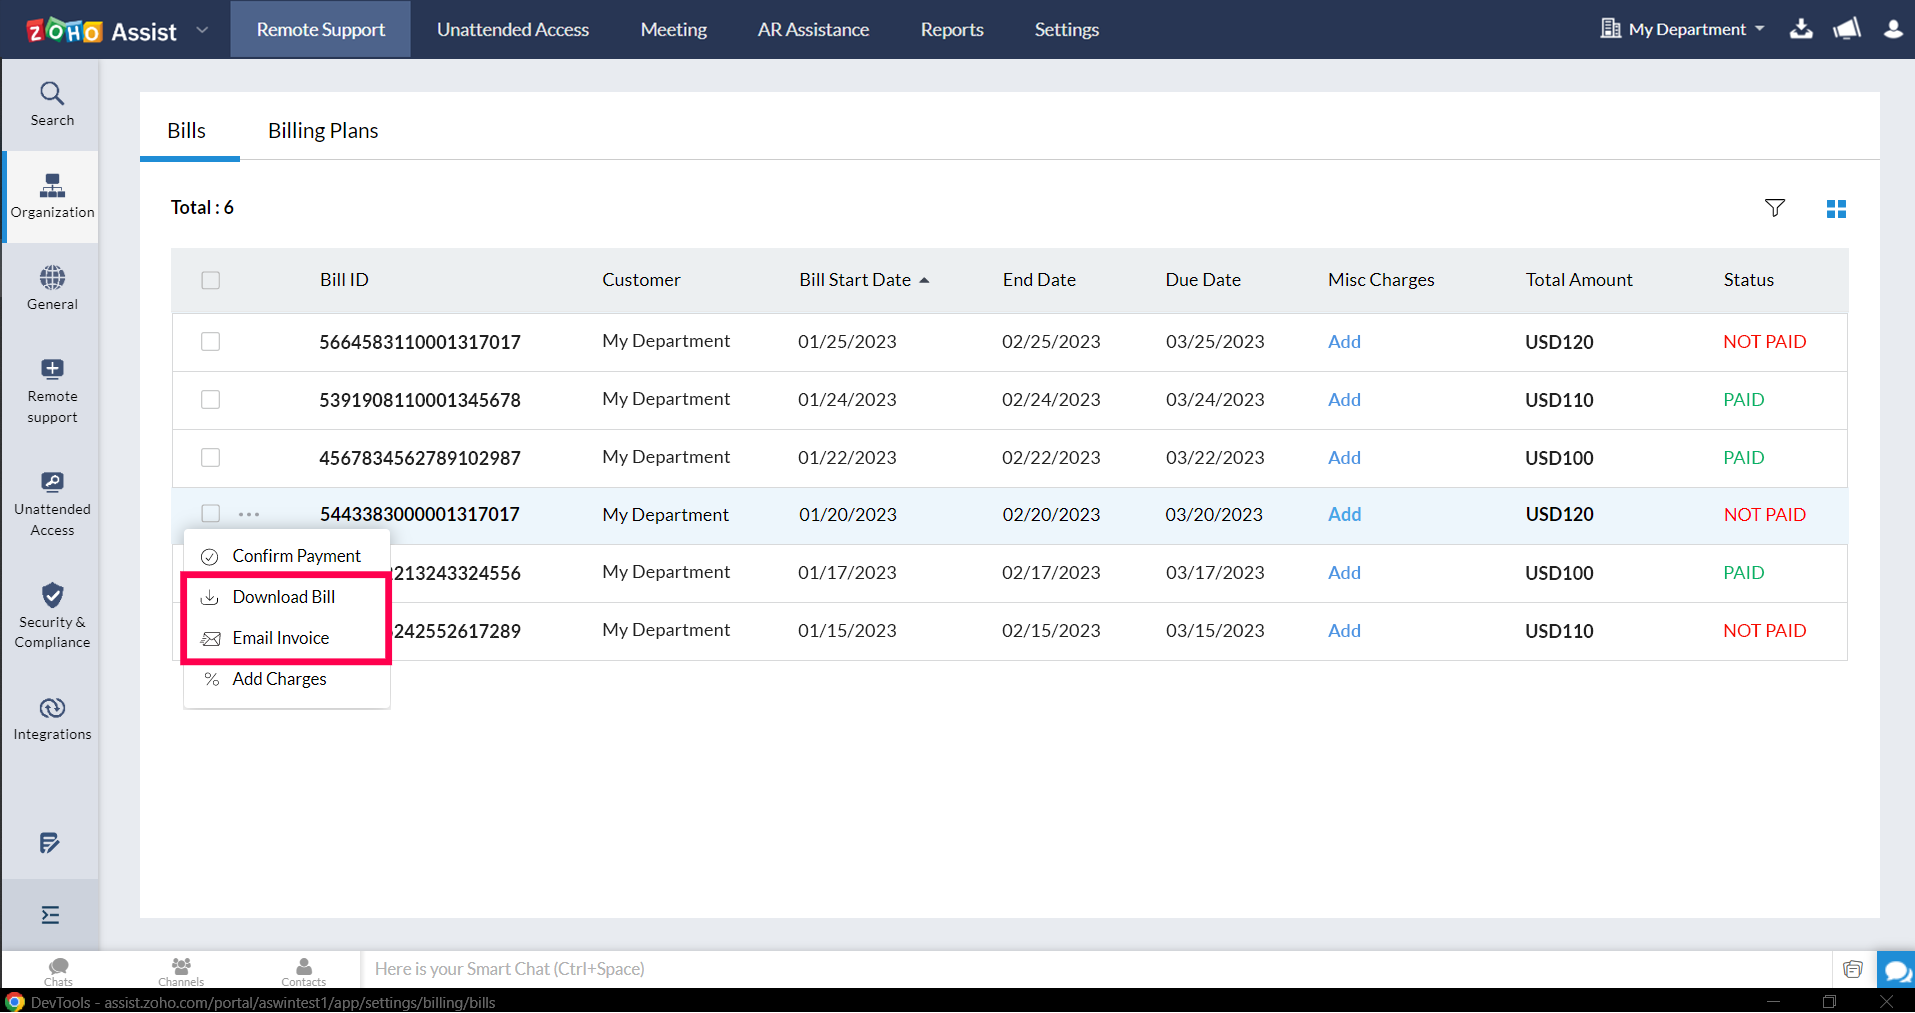Choose Download Bill from context menu
This screenshot has width=1915, height=1013.
(283, 597)
